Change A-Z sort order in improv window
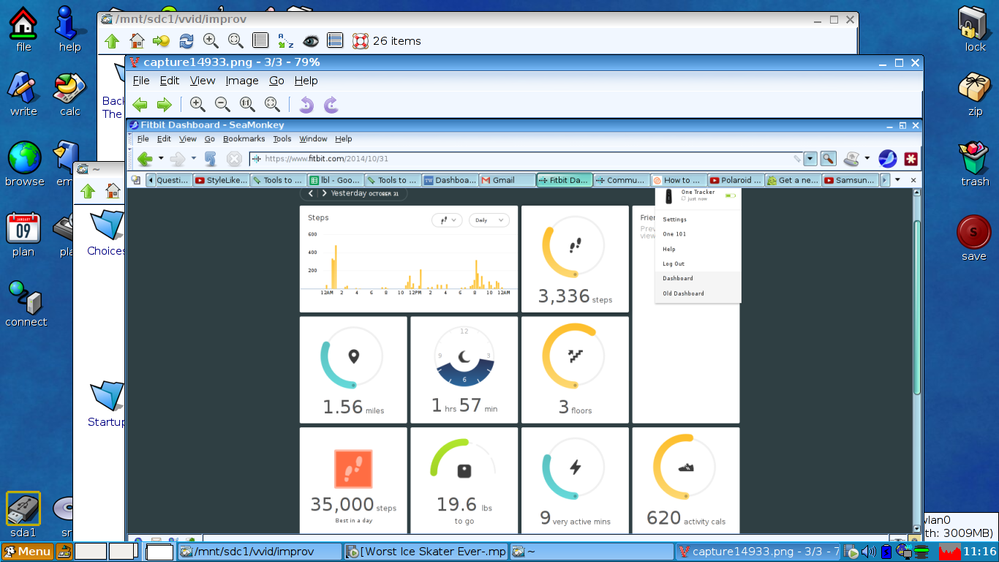This screenshot has width=999, height=562. tap(285, 41)
